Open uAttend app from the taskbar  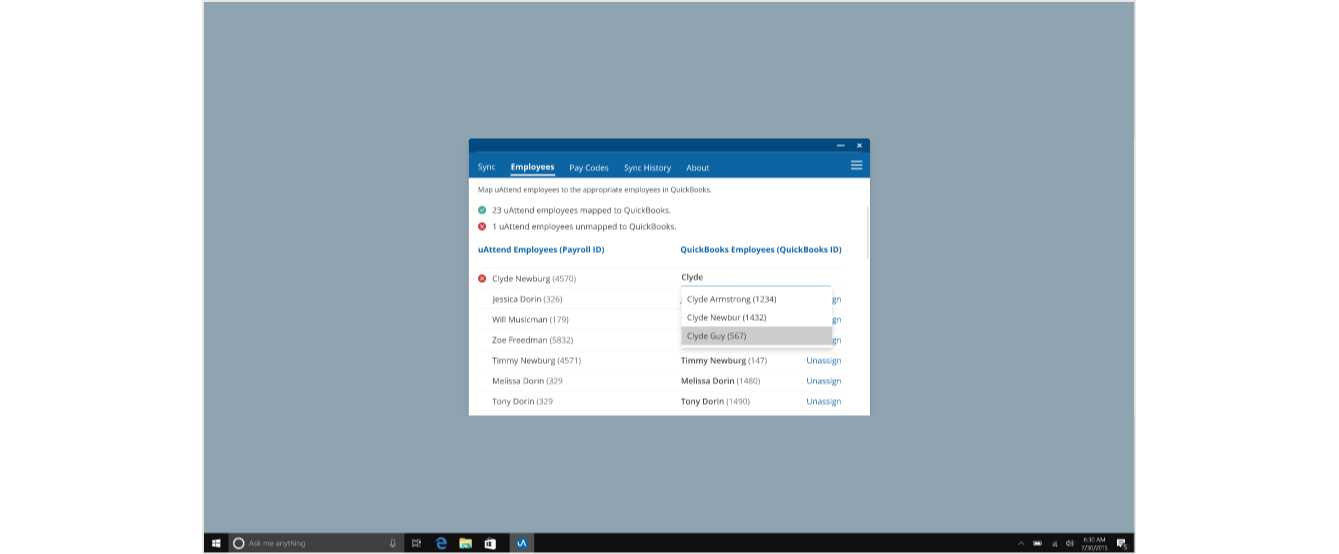click(x=521, y=543)
